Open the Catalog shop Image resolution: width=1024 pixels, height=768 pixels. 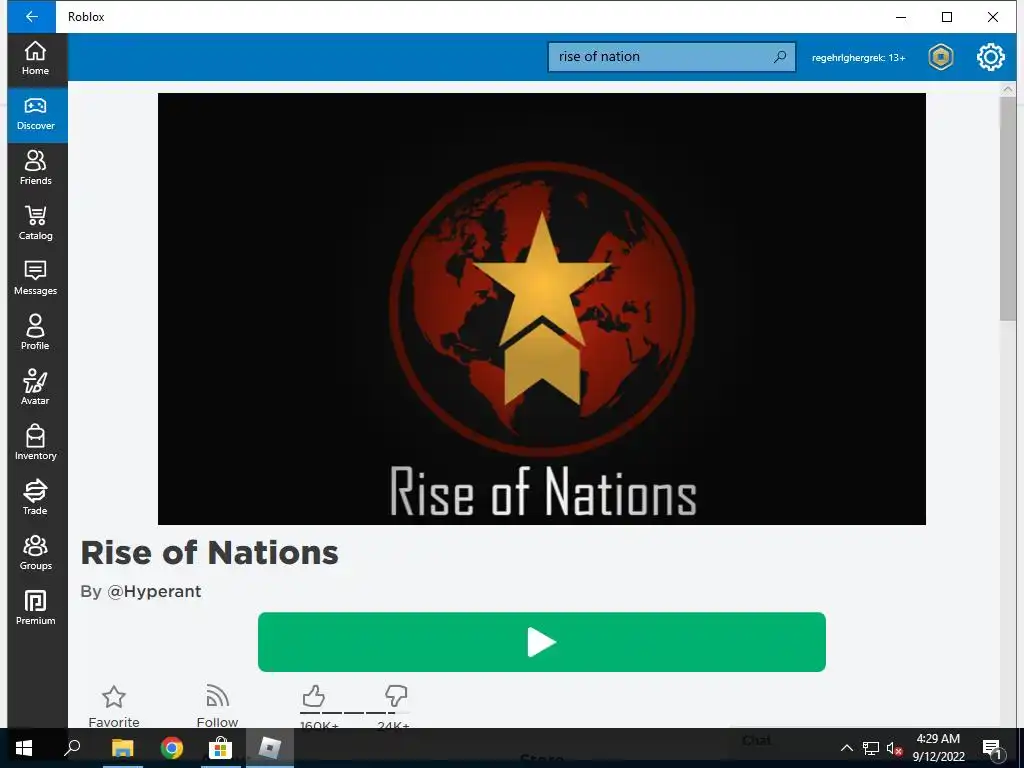36,224
